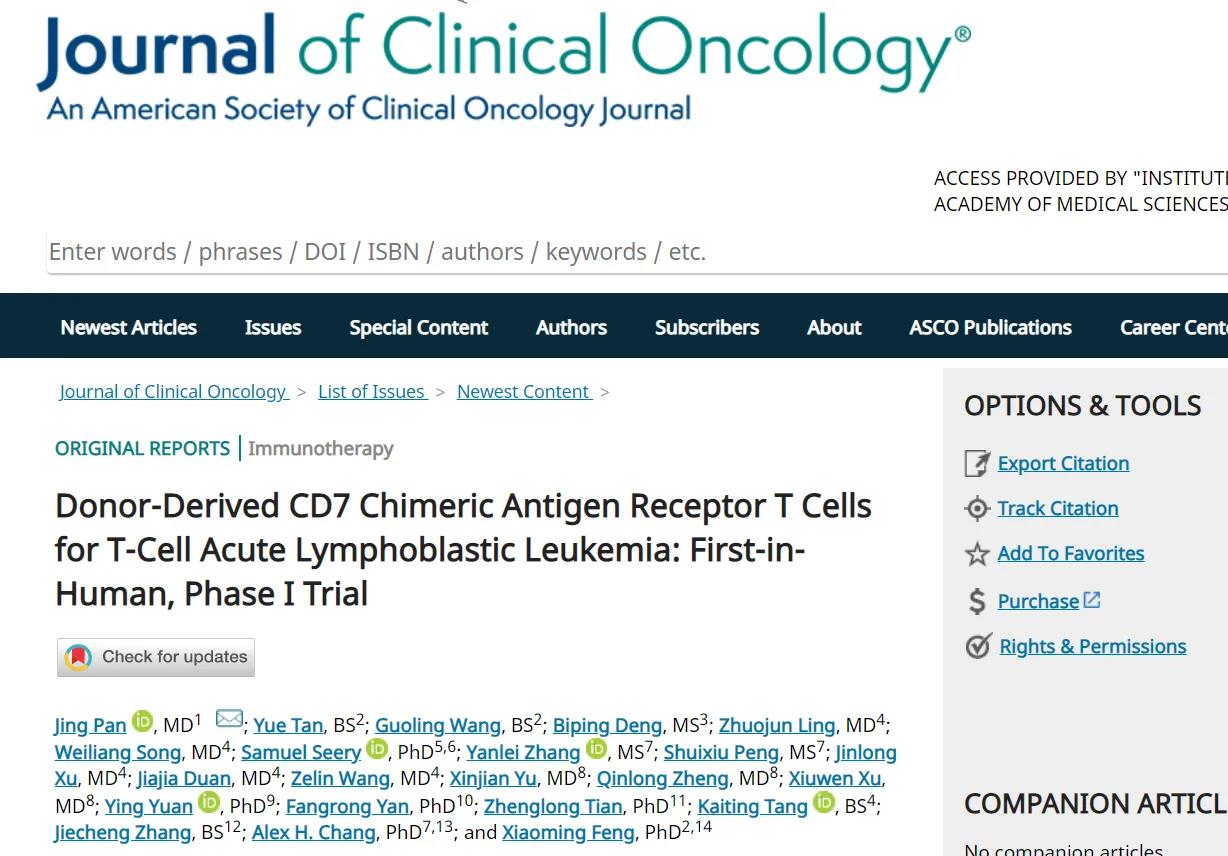This screenshot has width=1228, height=856.
Task: Open Kaiting Tang's ORCID icon
Action: (824, 802)
